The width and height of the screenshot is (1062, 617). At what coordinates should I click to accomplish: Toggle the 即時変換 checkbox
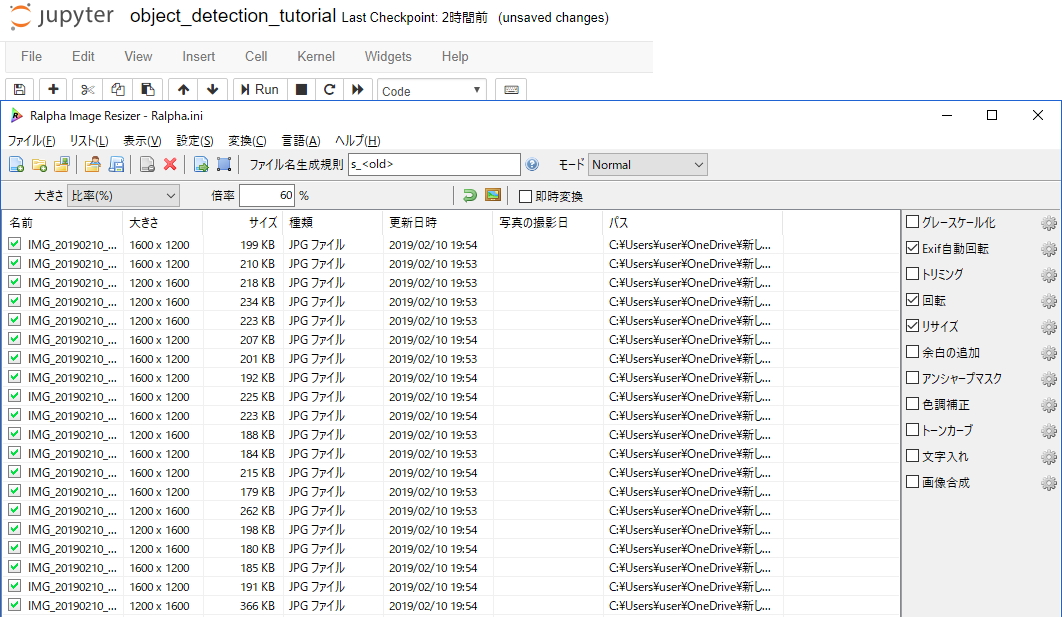tap(526, 196)
